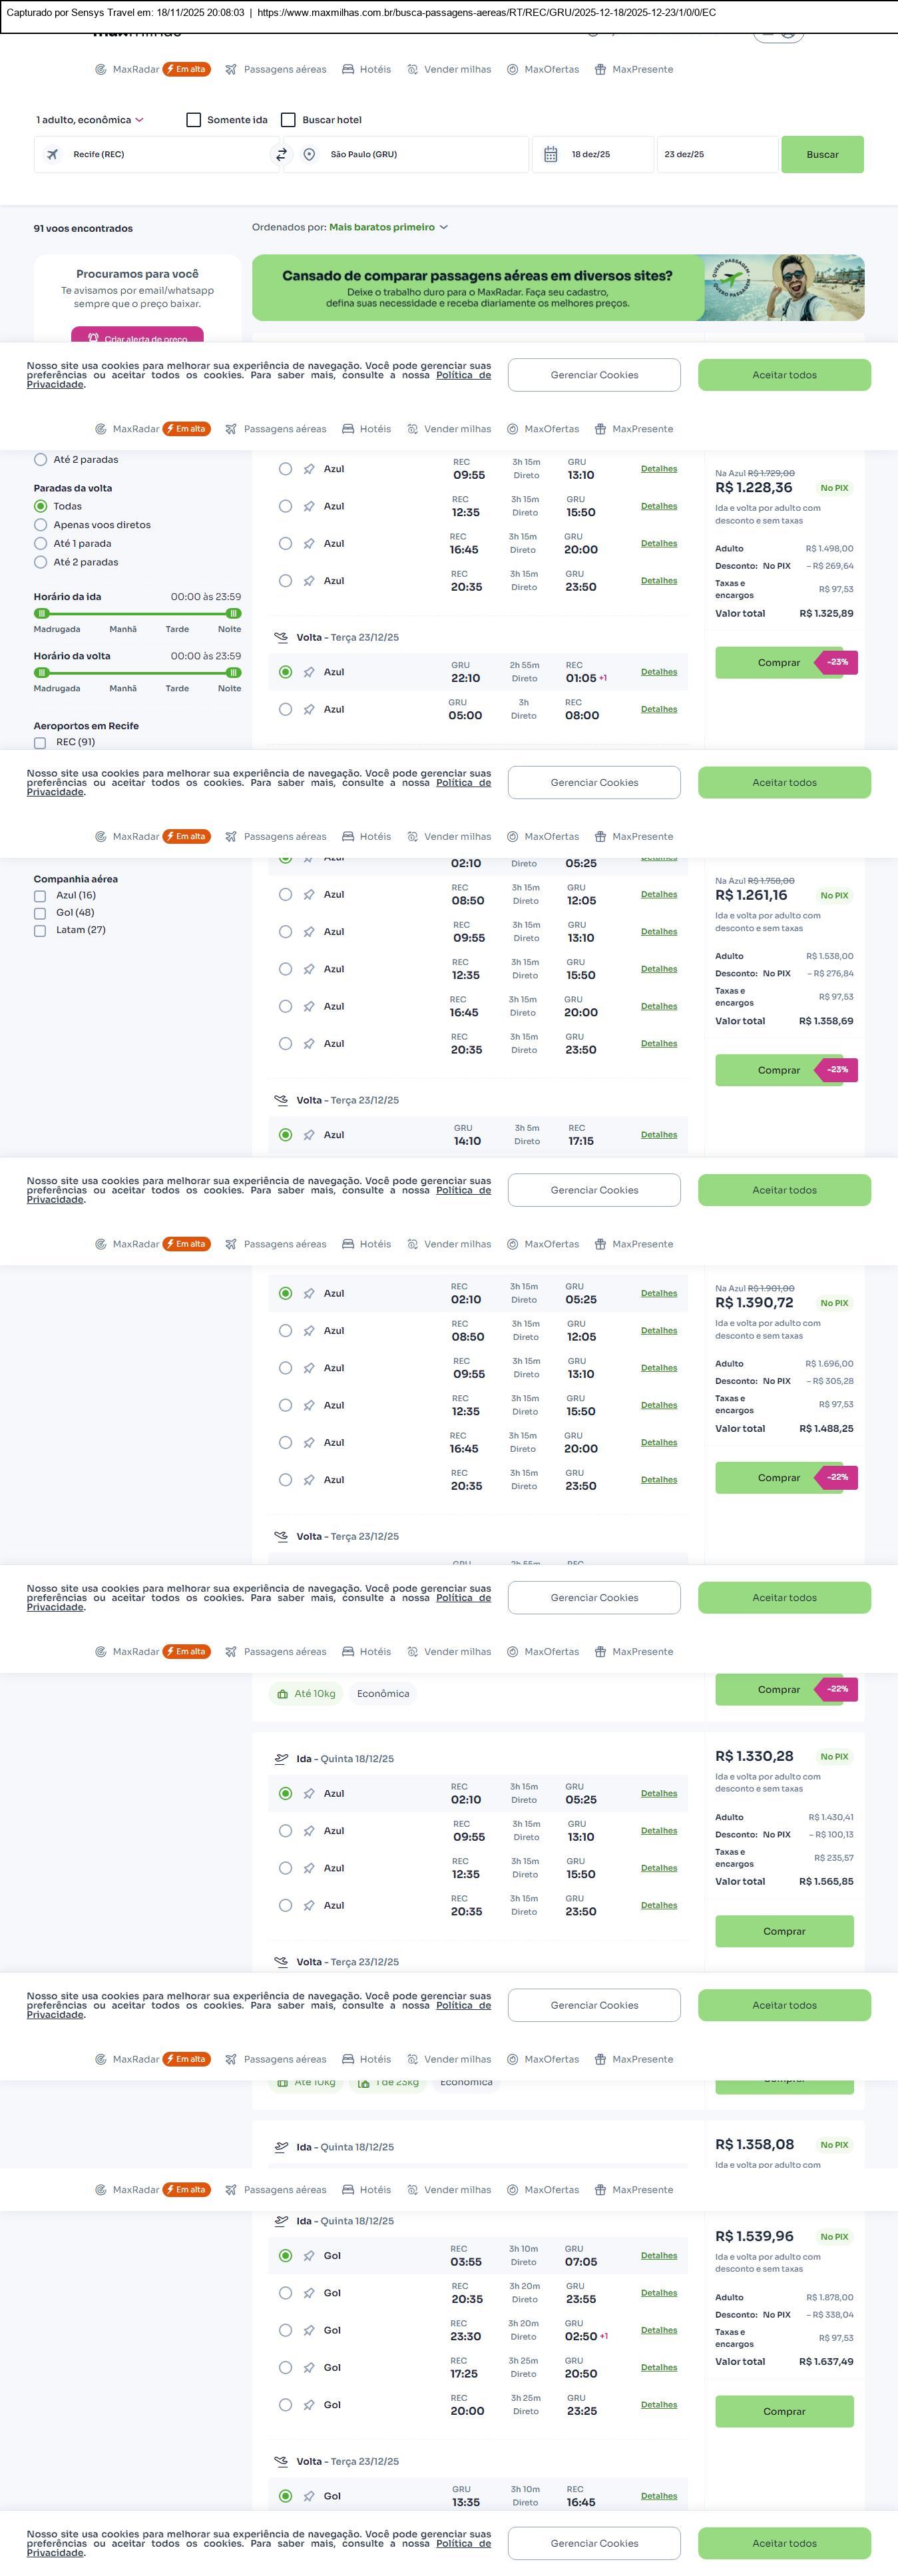This screenshot has height=2576, width=898.
Task: Click the location pin icon beside São Paulo
Action: pyautogui.click(x=310, y=155)
